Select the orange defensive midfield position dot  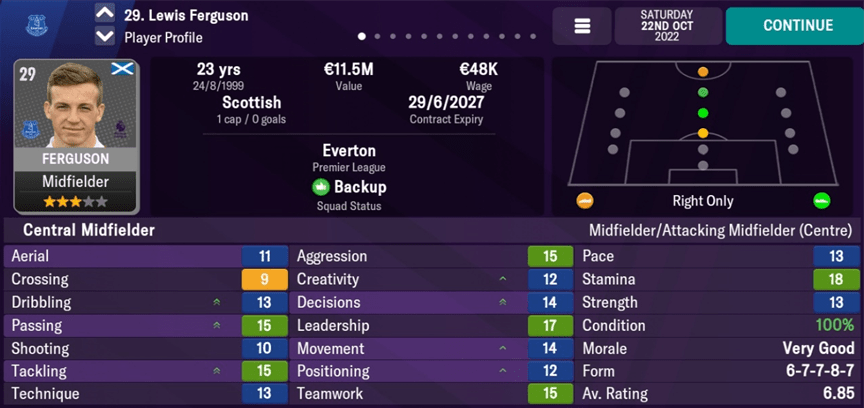pos(703,133)
